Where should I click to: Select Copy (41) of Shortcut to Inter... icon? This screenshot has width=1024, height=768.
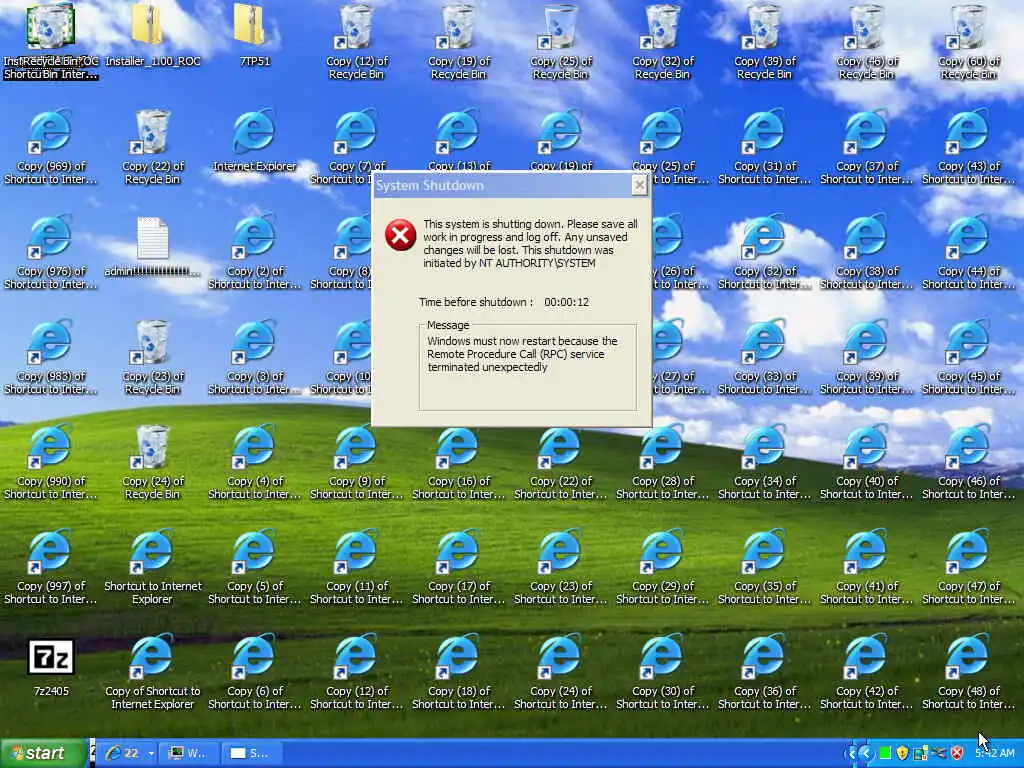coord(866,568)
